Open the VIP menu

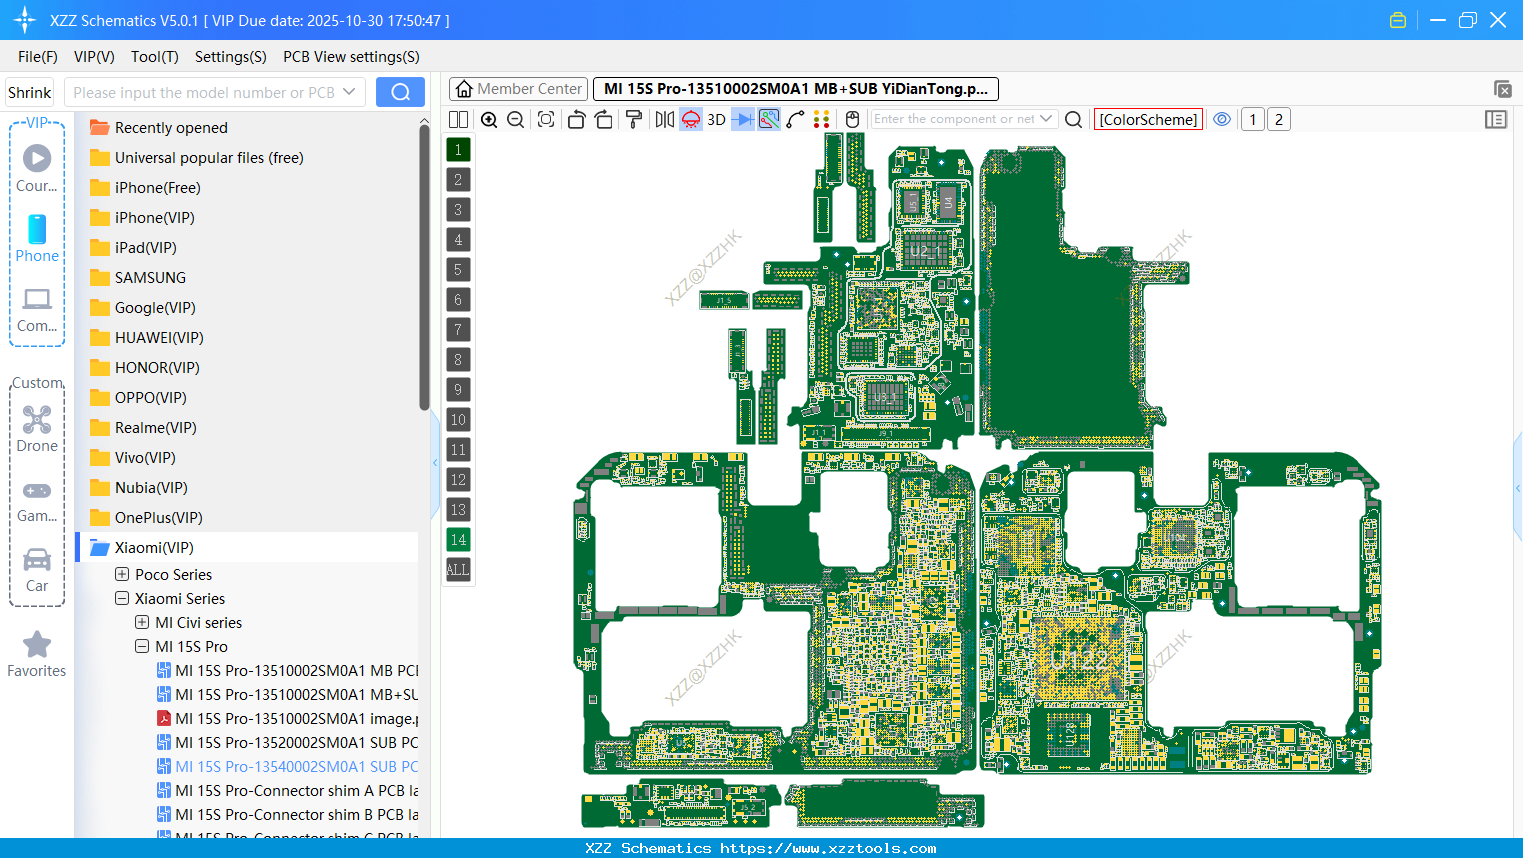pyautogui.click(x=94, y=57)
